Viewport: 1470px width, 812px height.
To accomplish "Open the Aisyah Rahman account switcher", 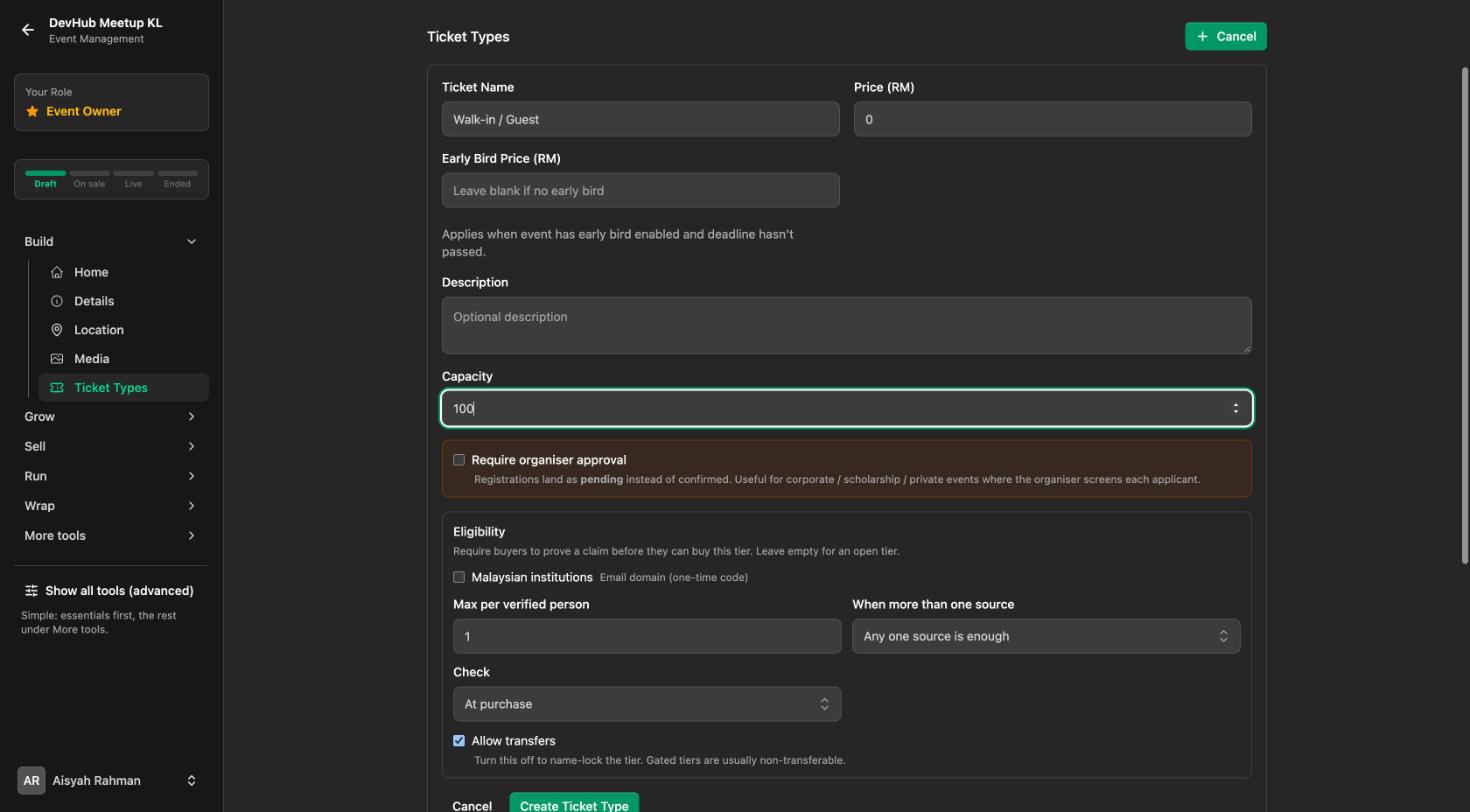I will (x=111, y=781).
